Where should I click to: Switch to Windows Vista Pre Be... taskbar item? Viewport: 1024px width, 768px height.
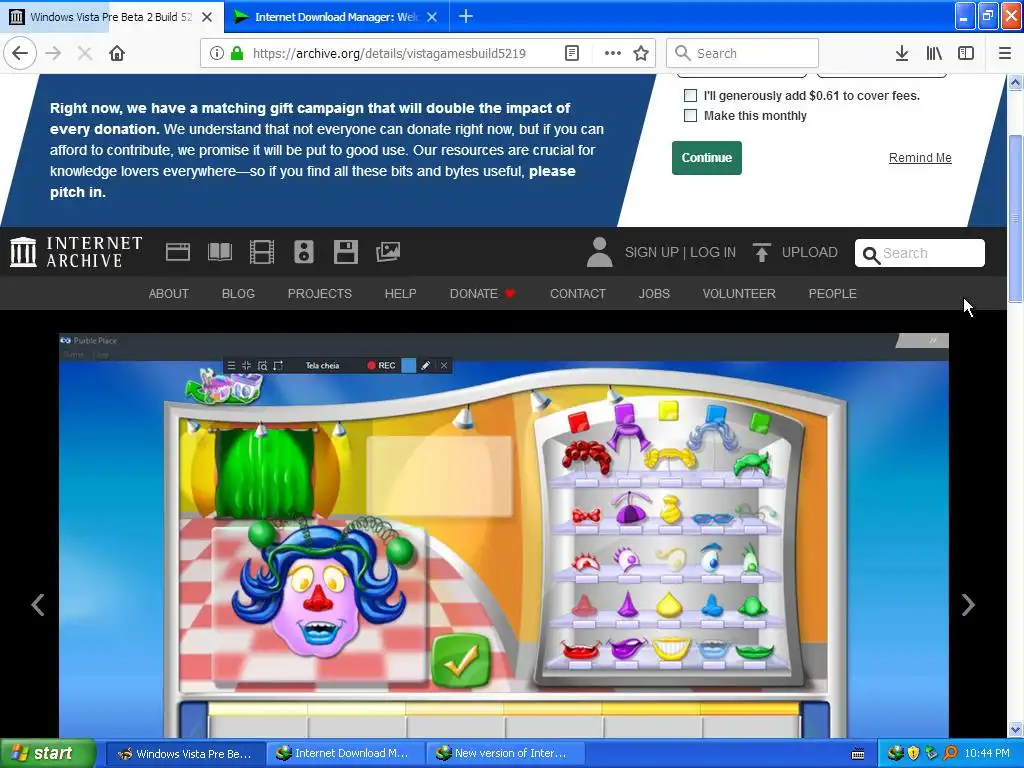point(185,754)
